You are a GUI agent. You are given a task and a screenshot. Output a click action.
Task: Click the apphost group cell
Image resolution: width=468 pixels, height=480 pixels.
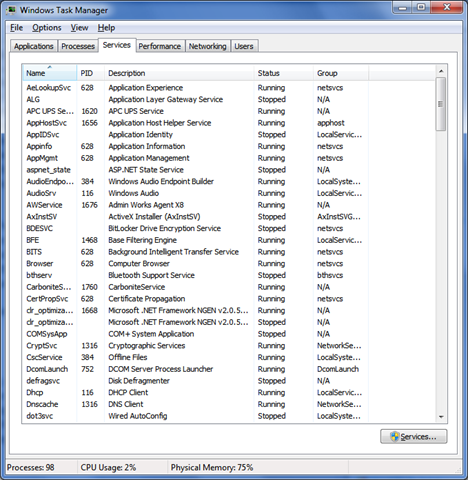[x=331, y=123]
